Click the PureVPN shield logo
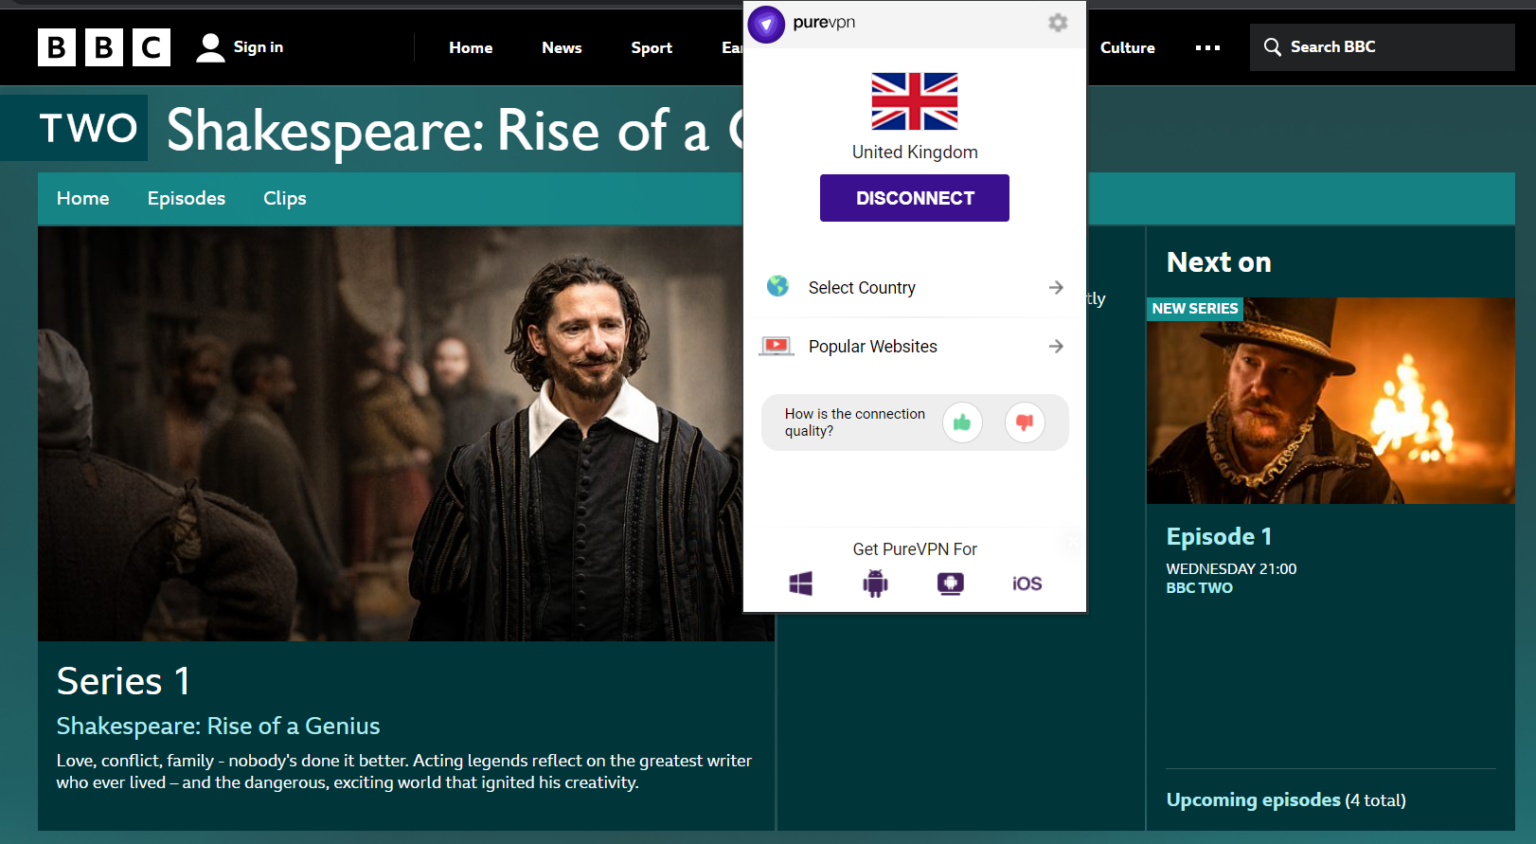Image resolution: width=1536 pixels, height=844 pixels. 765,24
